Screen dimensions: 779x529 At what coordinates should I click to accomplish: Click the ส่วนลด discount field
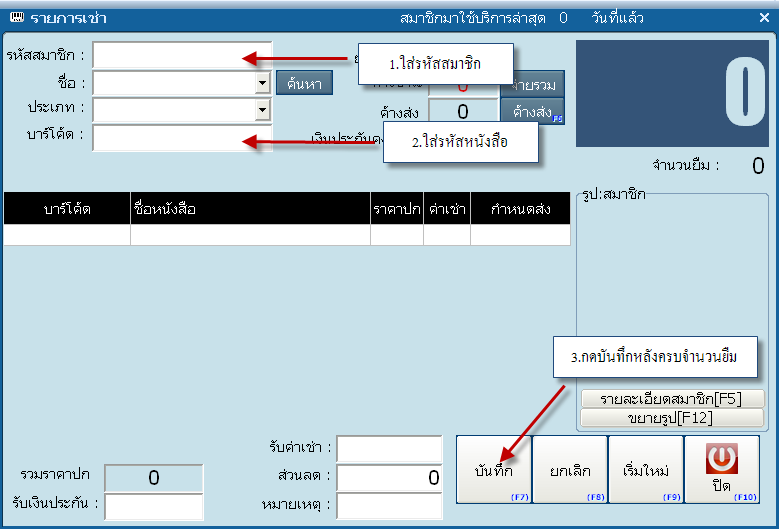click(x=389, y=478)
